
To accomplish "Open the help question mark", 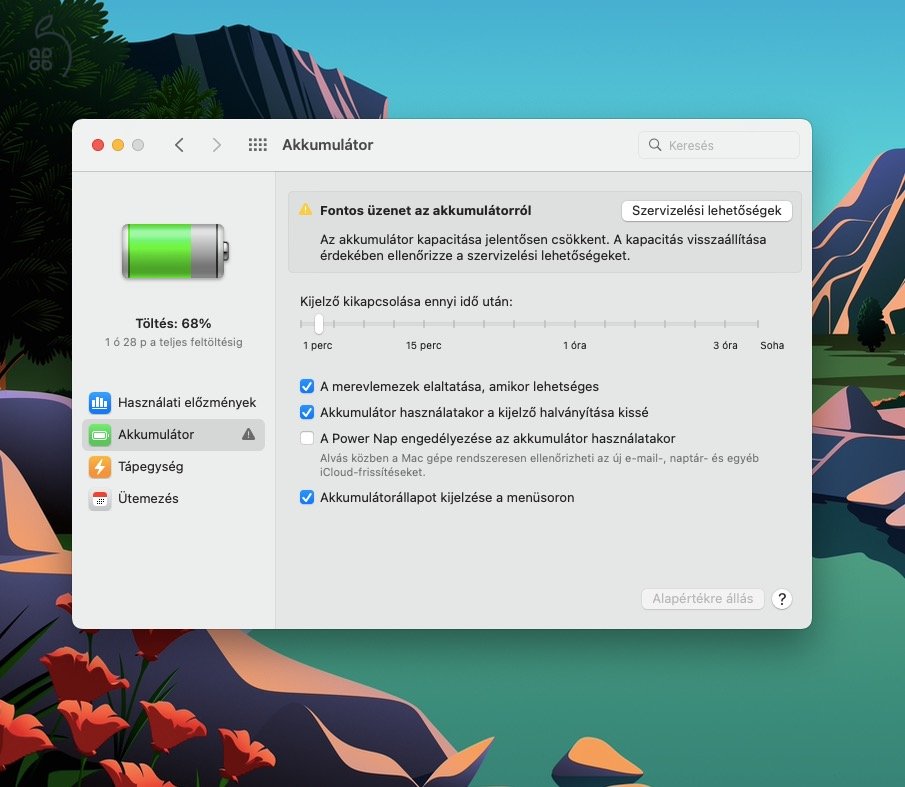I will tap(781, 598).
